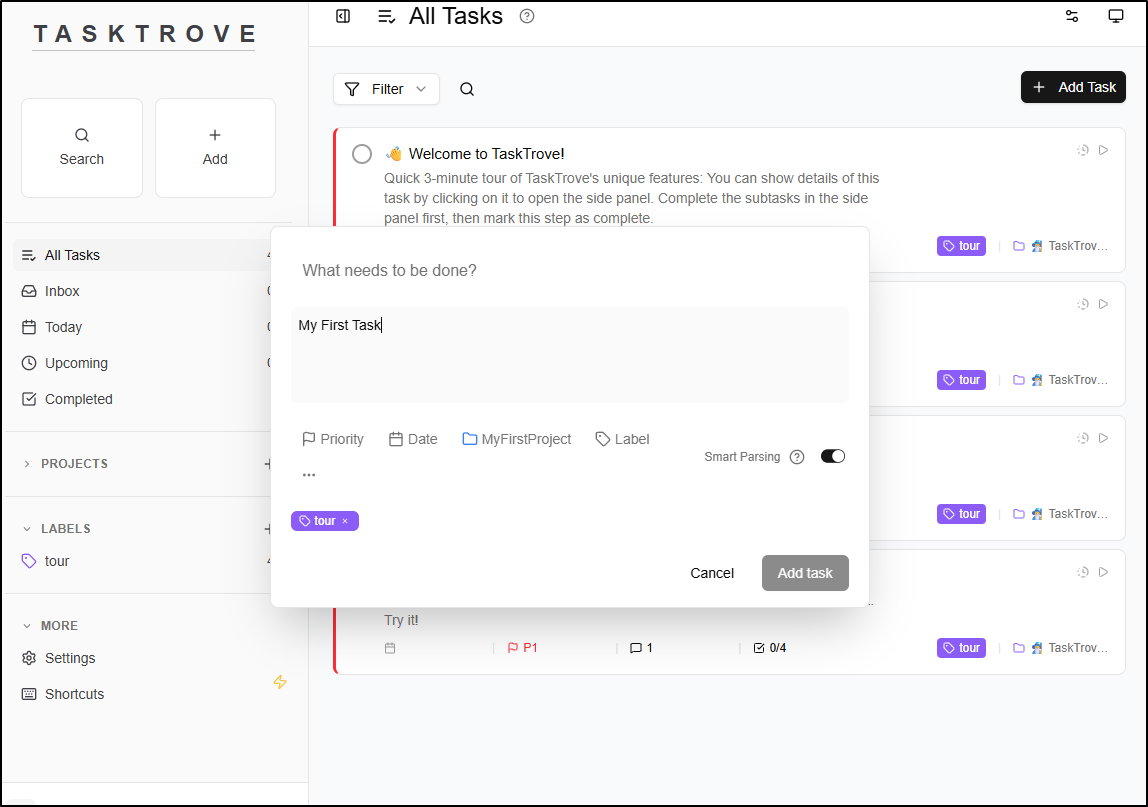This screenshot has width=1148, height=807.
Task: Click tour tag on Welcome task
Action: (961, 246)
